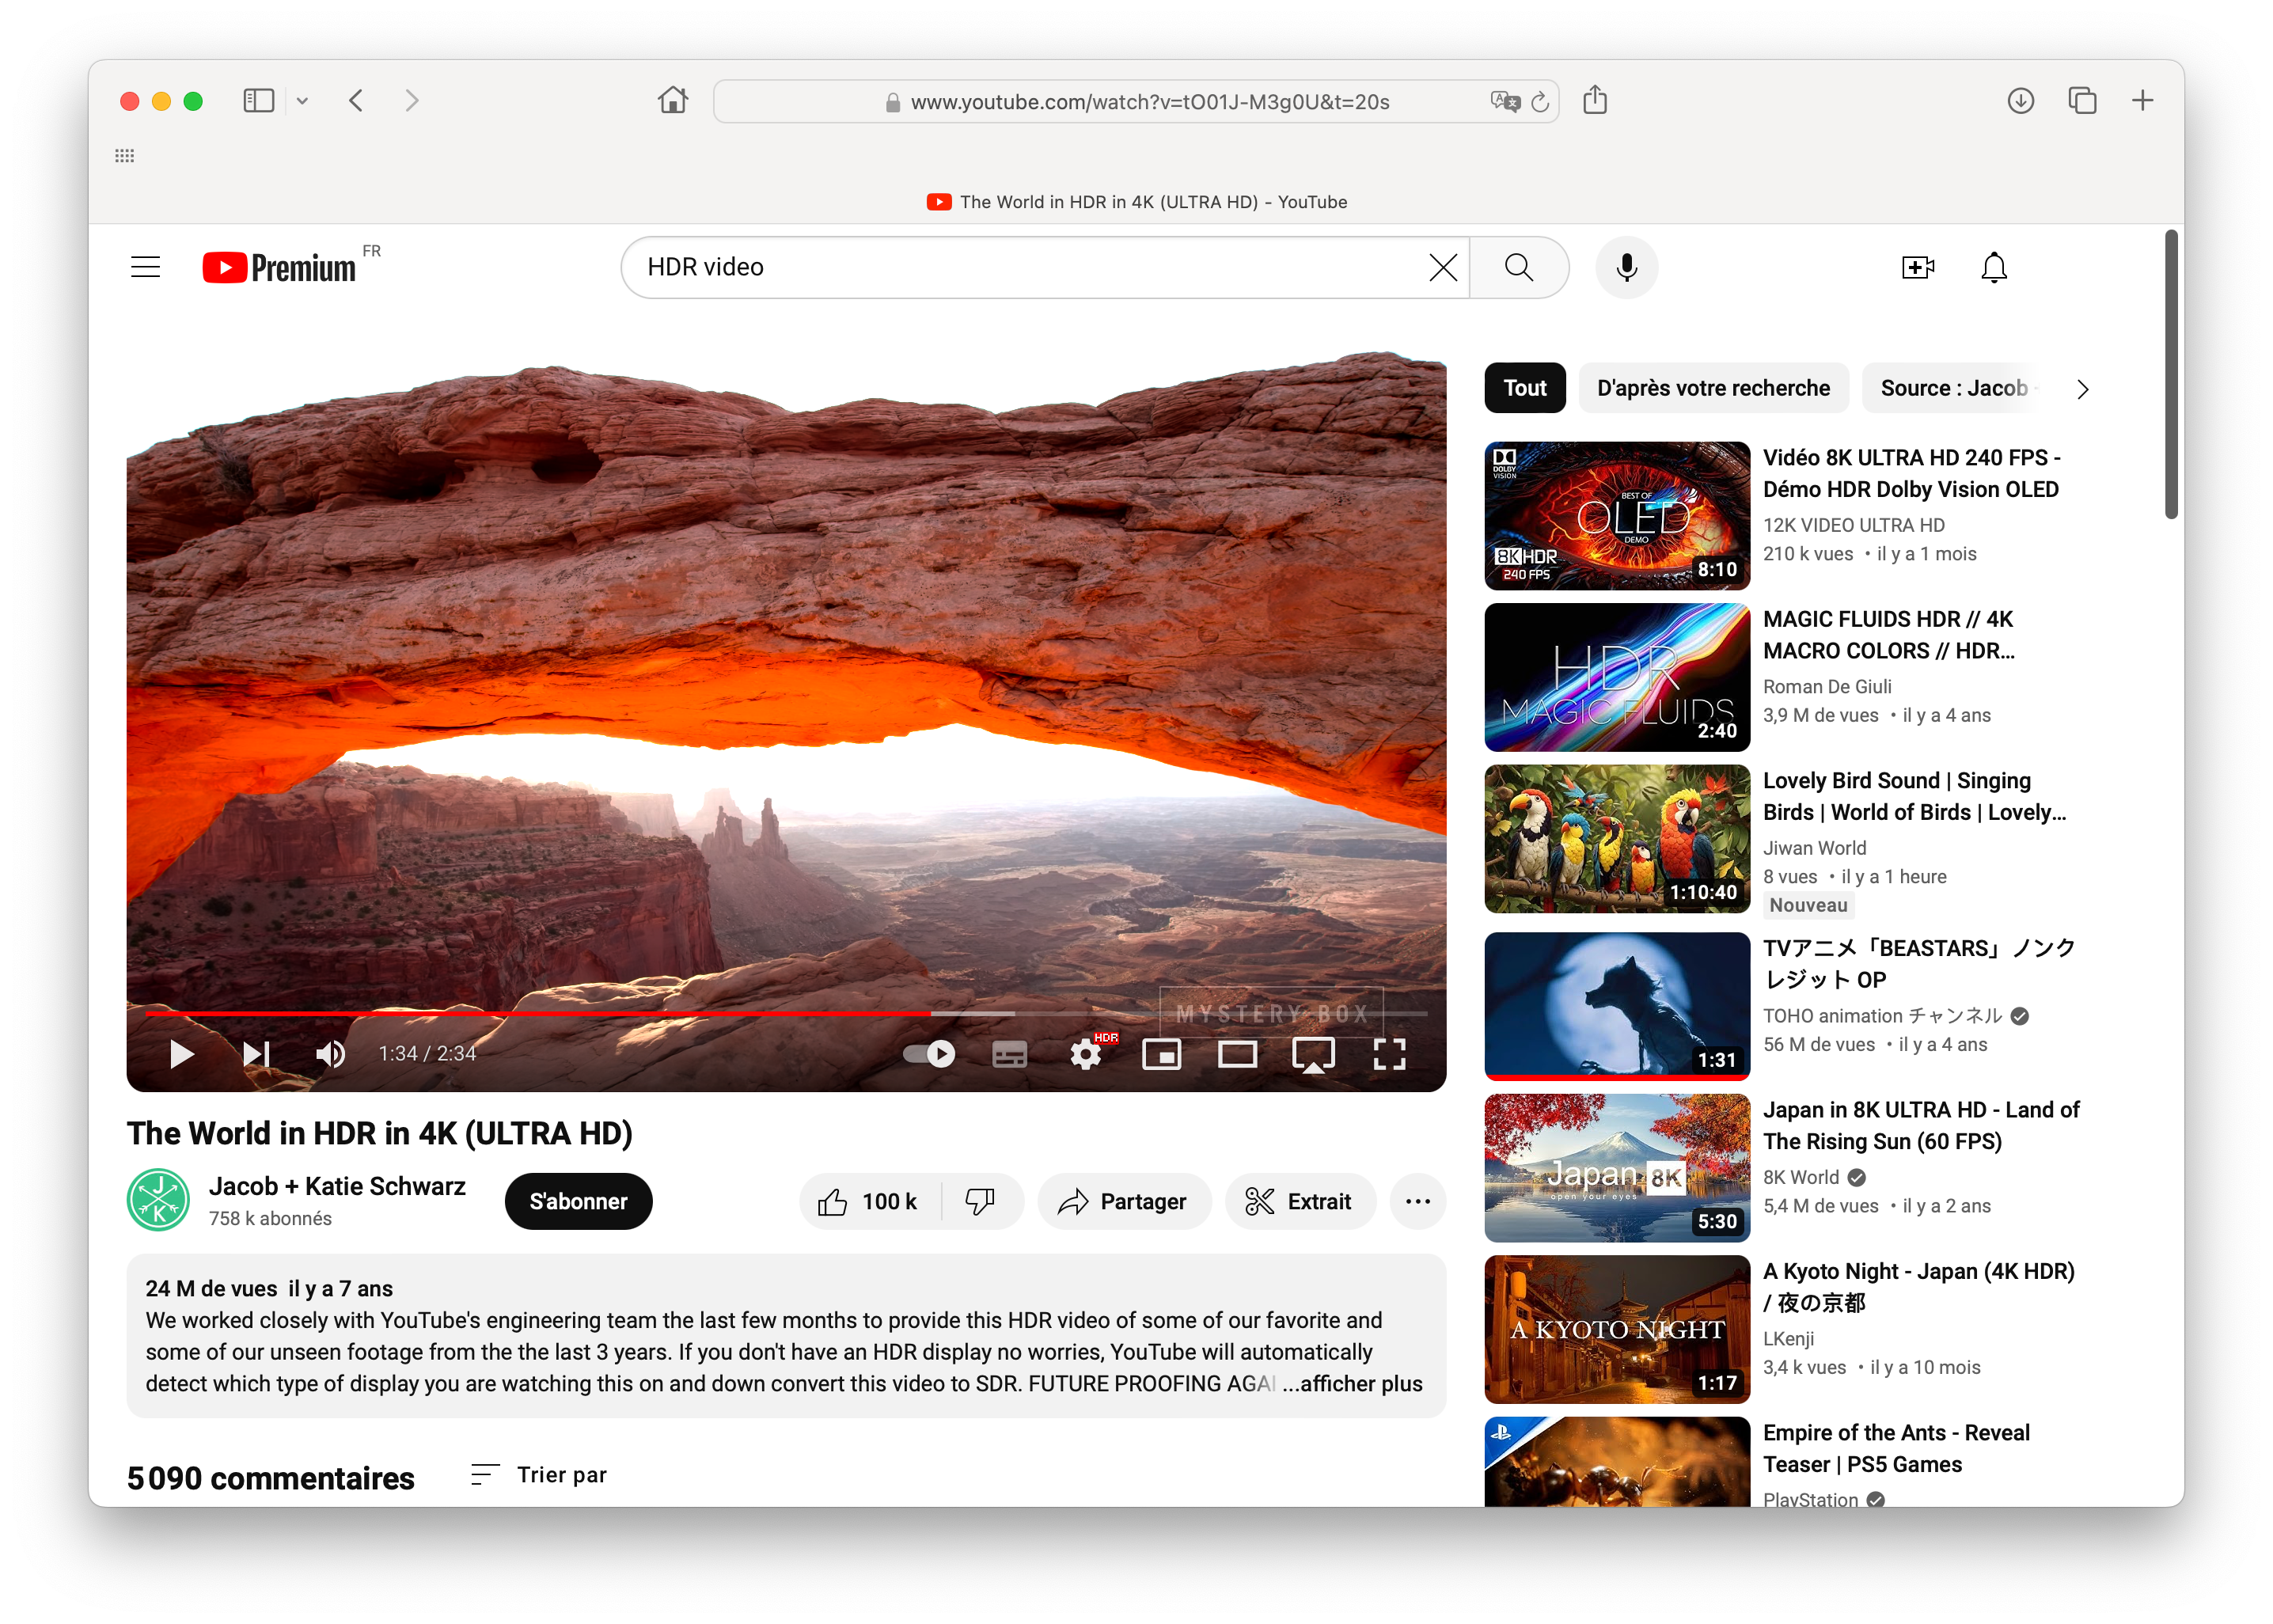Open the three-dot more actions menu
Image resolution: width=2273 pixels, height=1624 pixels.
[1417, 1201]
